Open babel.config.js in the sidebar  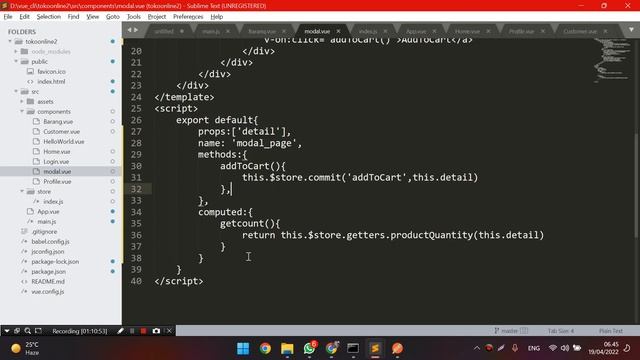[50, 242]
